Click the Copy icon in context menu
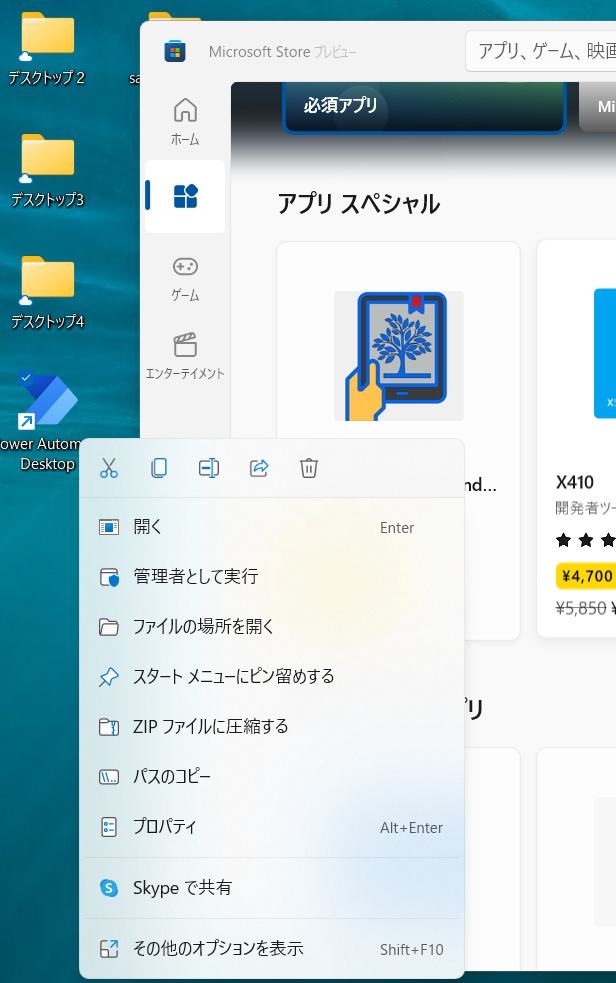The width and height of the screenshot is (616, 983). (x=159, y=468)
